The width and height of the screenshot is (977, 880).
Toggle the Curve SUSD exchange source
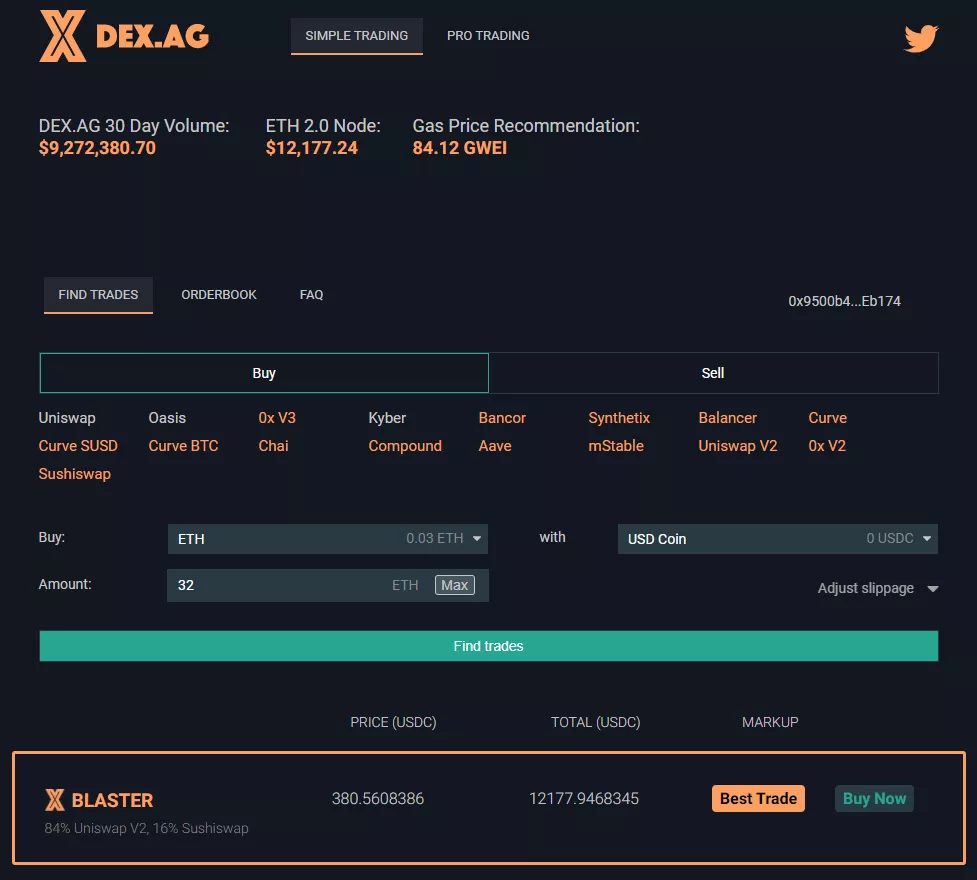(78, 446)
